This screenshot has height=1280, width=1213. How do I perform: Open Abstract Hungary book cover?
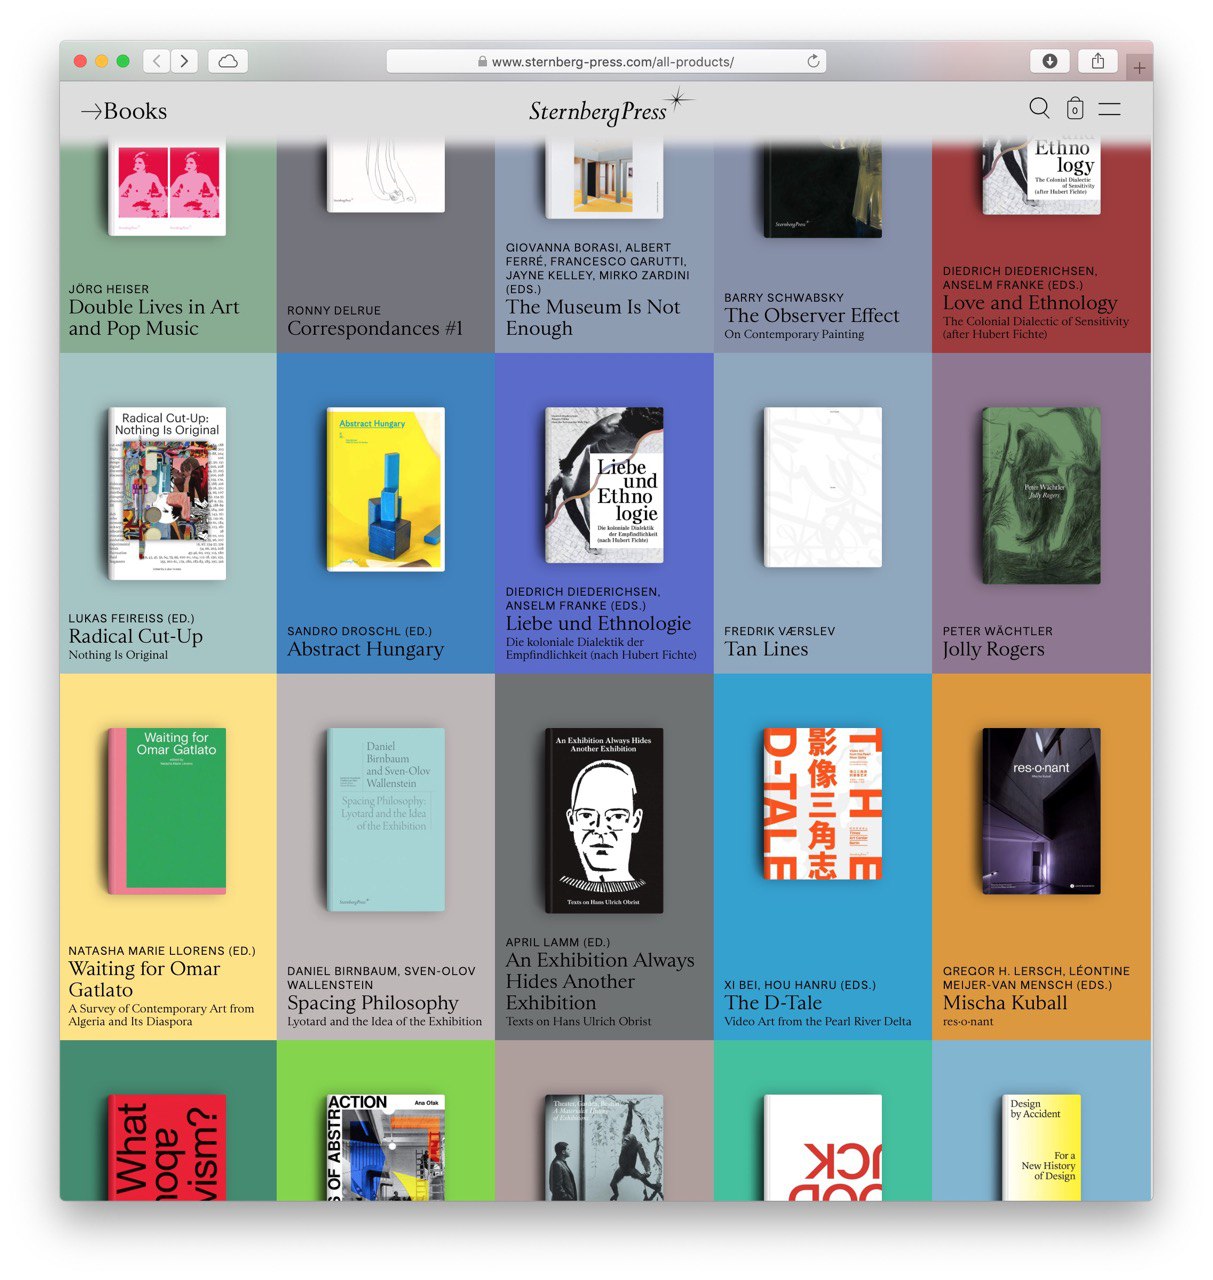point(386,489)
